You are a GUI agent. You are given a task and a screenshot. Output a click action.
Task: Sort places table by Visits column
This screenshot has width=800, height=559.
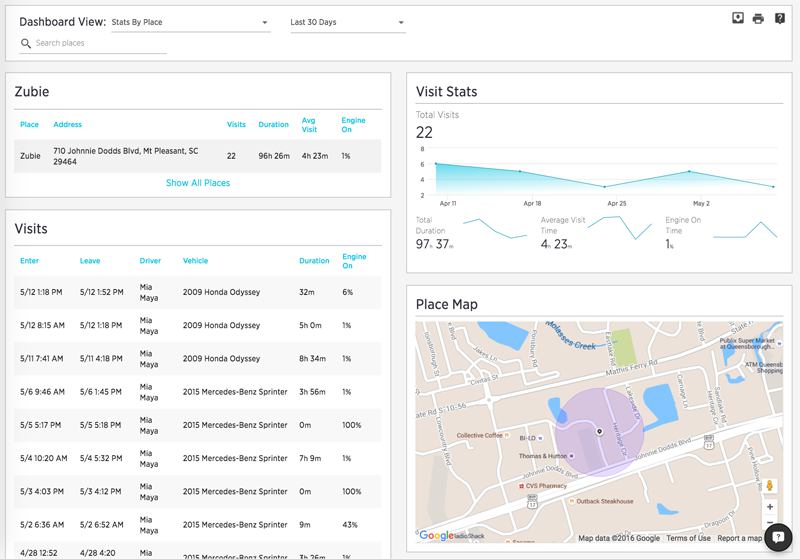point(236,124)
